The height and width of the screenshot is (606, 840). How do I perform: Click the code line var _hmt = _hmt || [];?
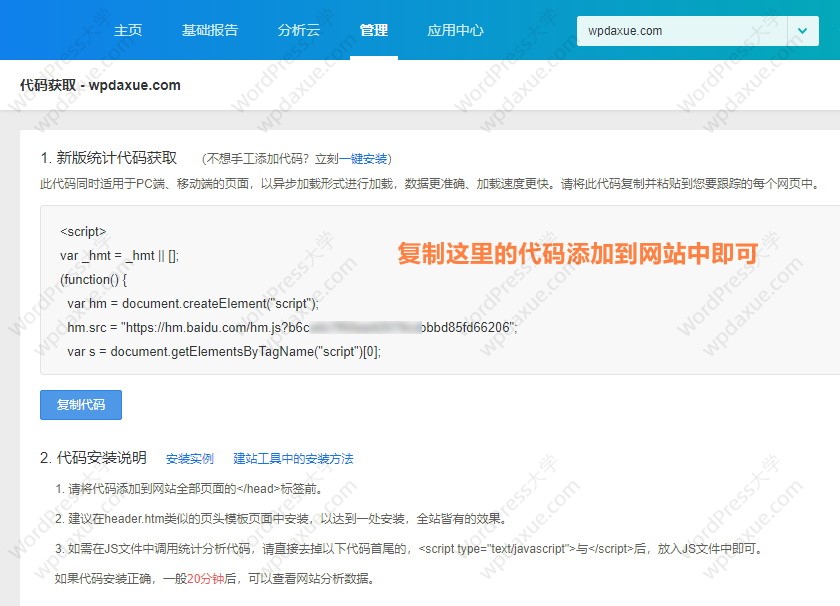tap(119, 256)
